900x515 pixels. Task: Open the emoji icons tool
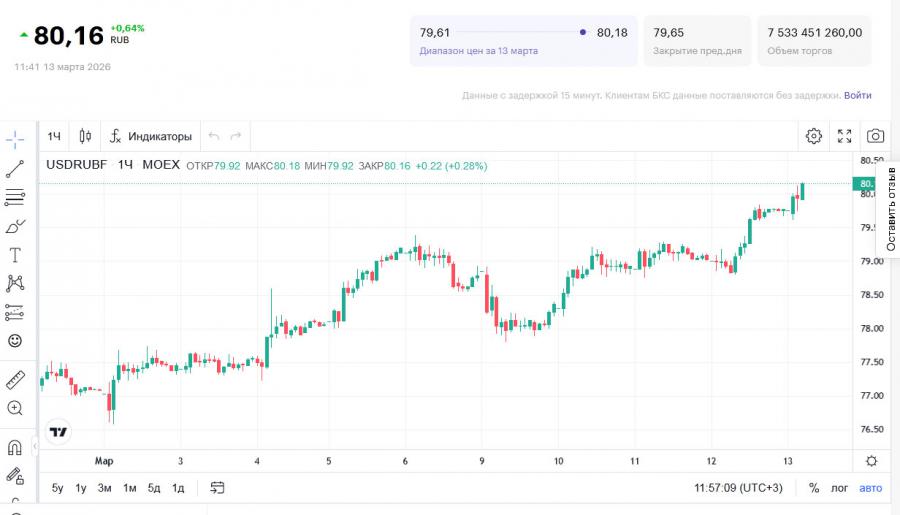15,341
